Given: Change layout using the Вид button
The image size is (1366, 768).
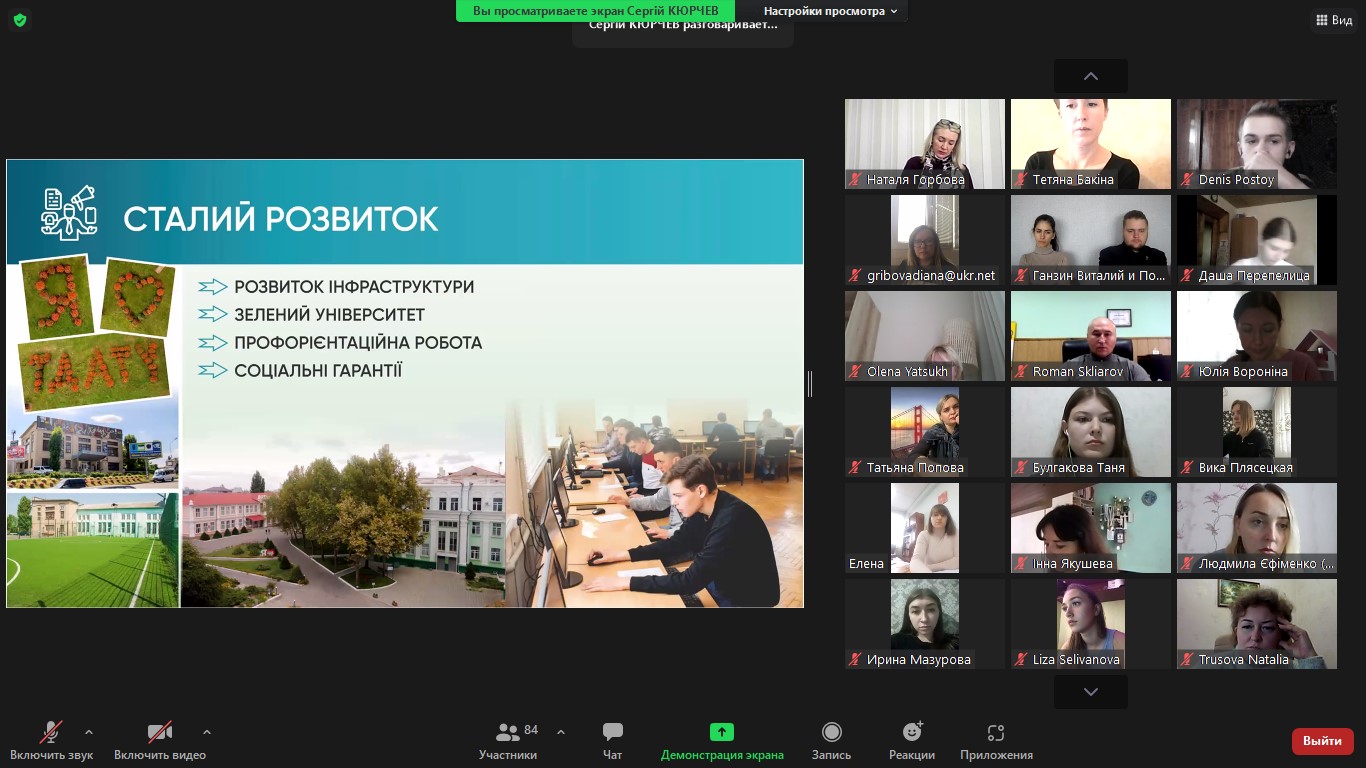Looking at the screenshot, I should [x=1334, y=20].
